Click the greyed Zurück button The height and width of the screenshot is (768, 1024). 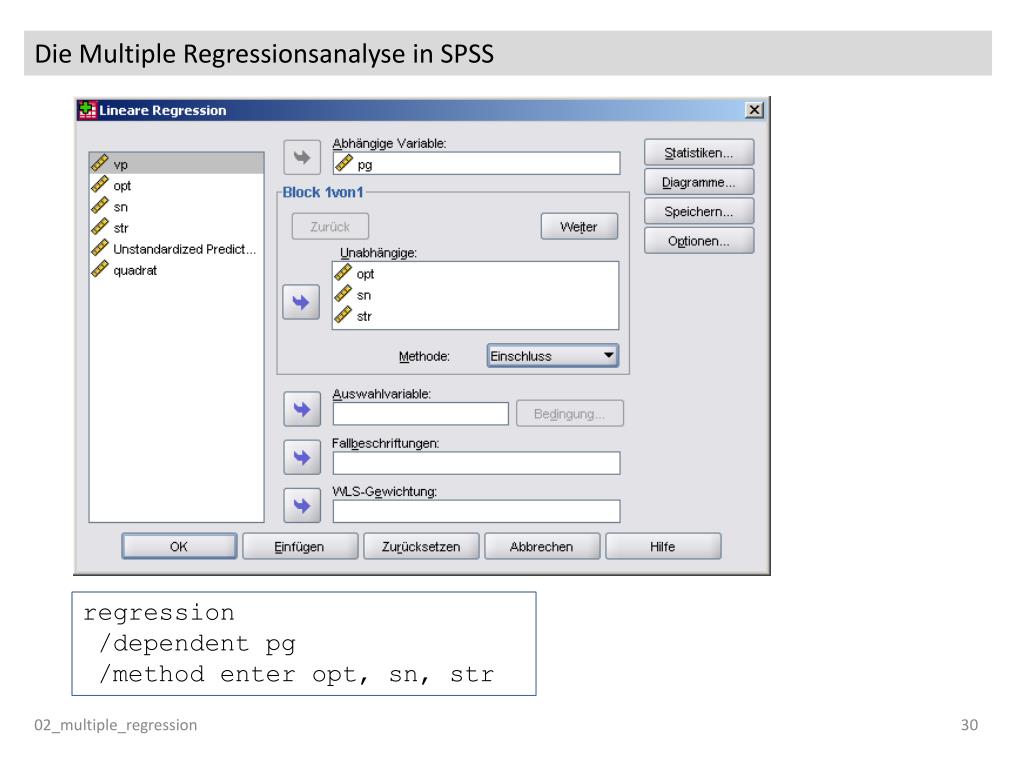330,227
